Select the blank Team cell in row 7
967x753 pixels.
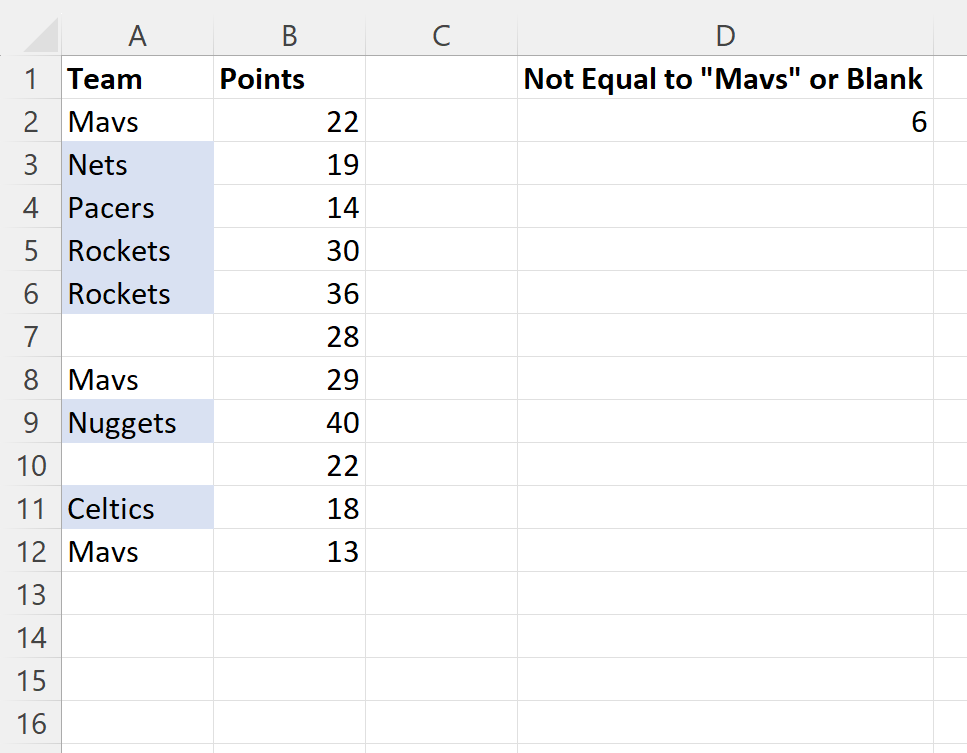(138, 336)
